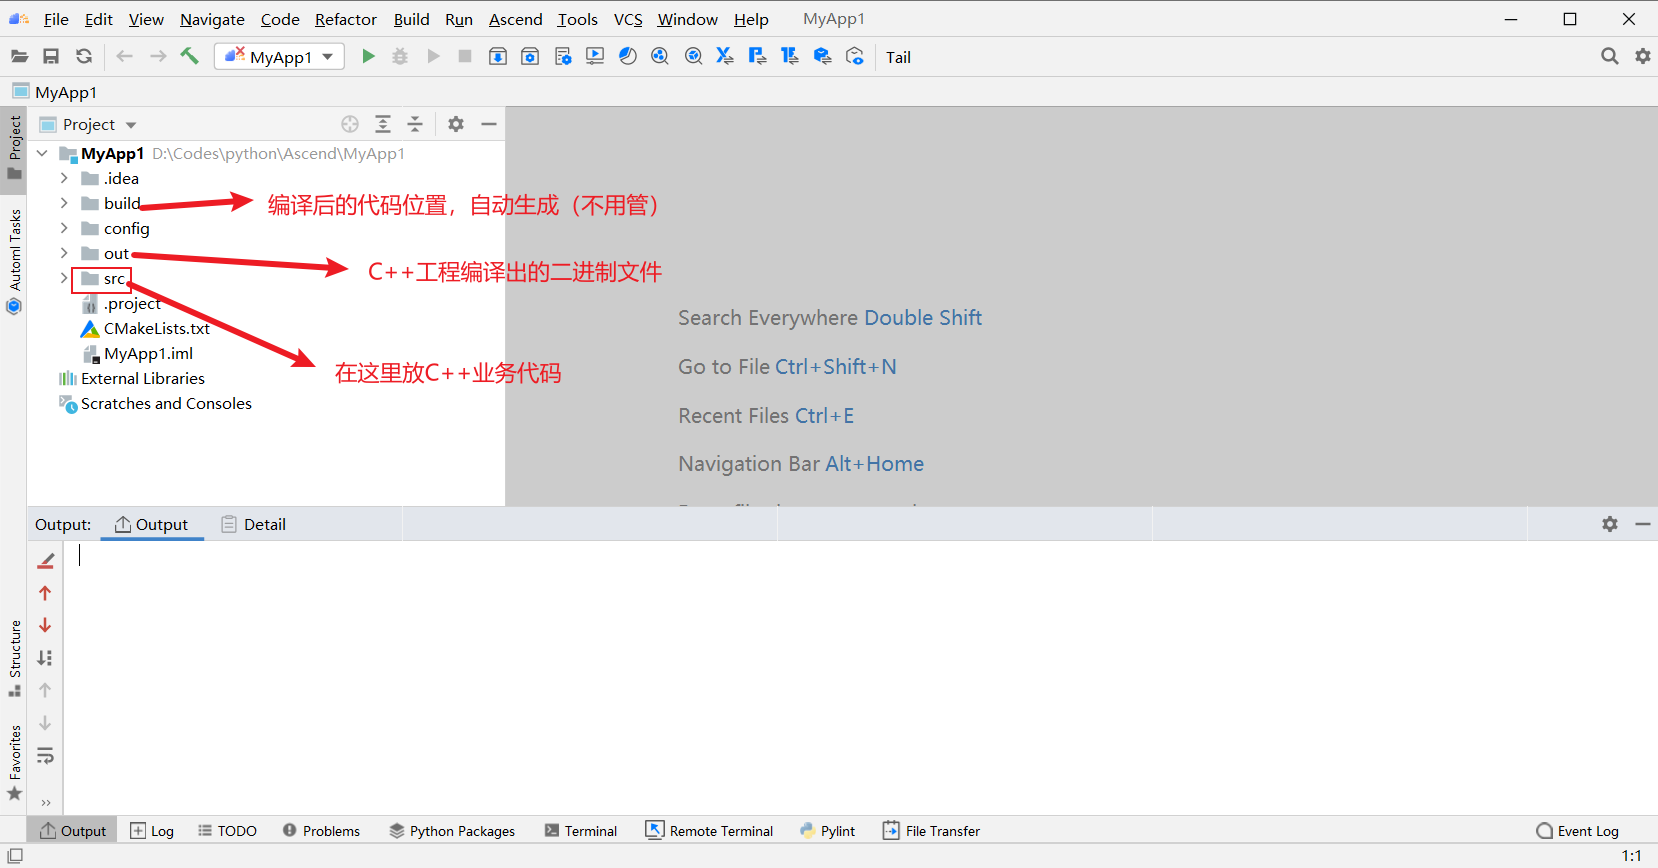Expand the config folder

click(64, 228)
